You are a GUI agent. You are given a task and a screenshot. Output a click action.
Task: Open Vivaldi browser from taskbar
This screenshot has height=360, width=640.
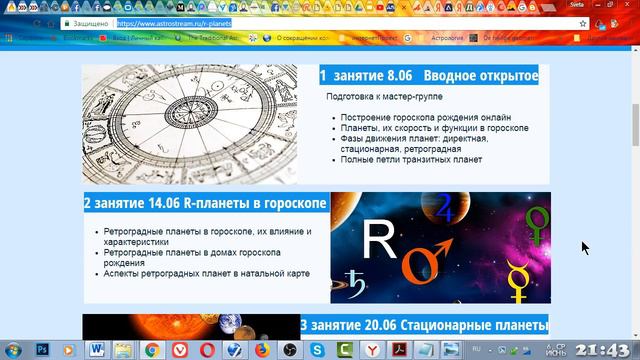coord(180,350)
